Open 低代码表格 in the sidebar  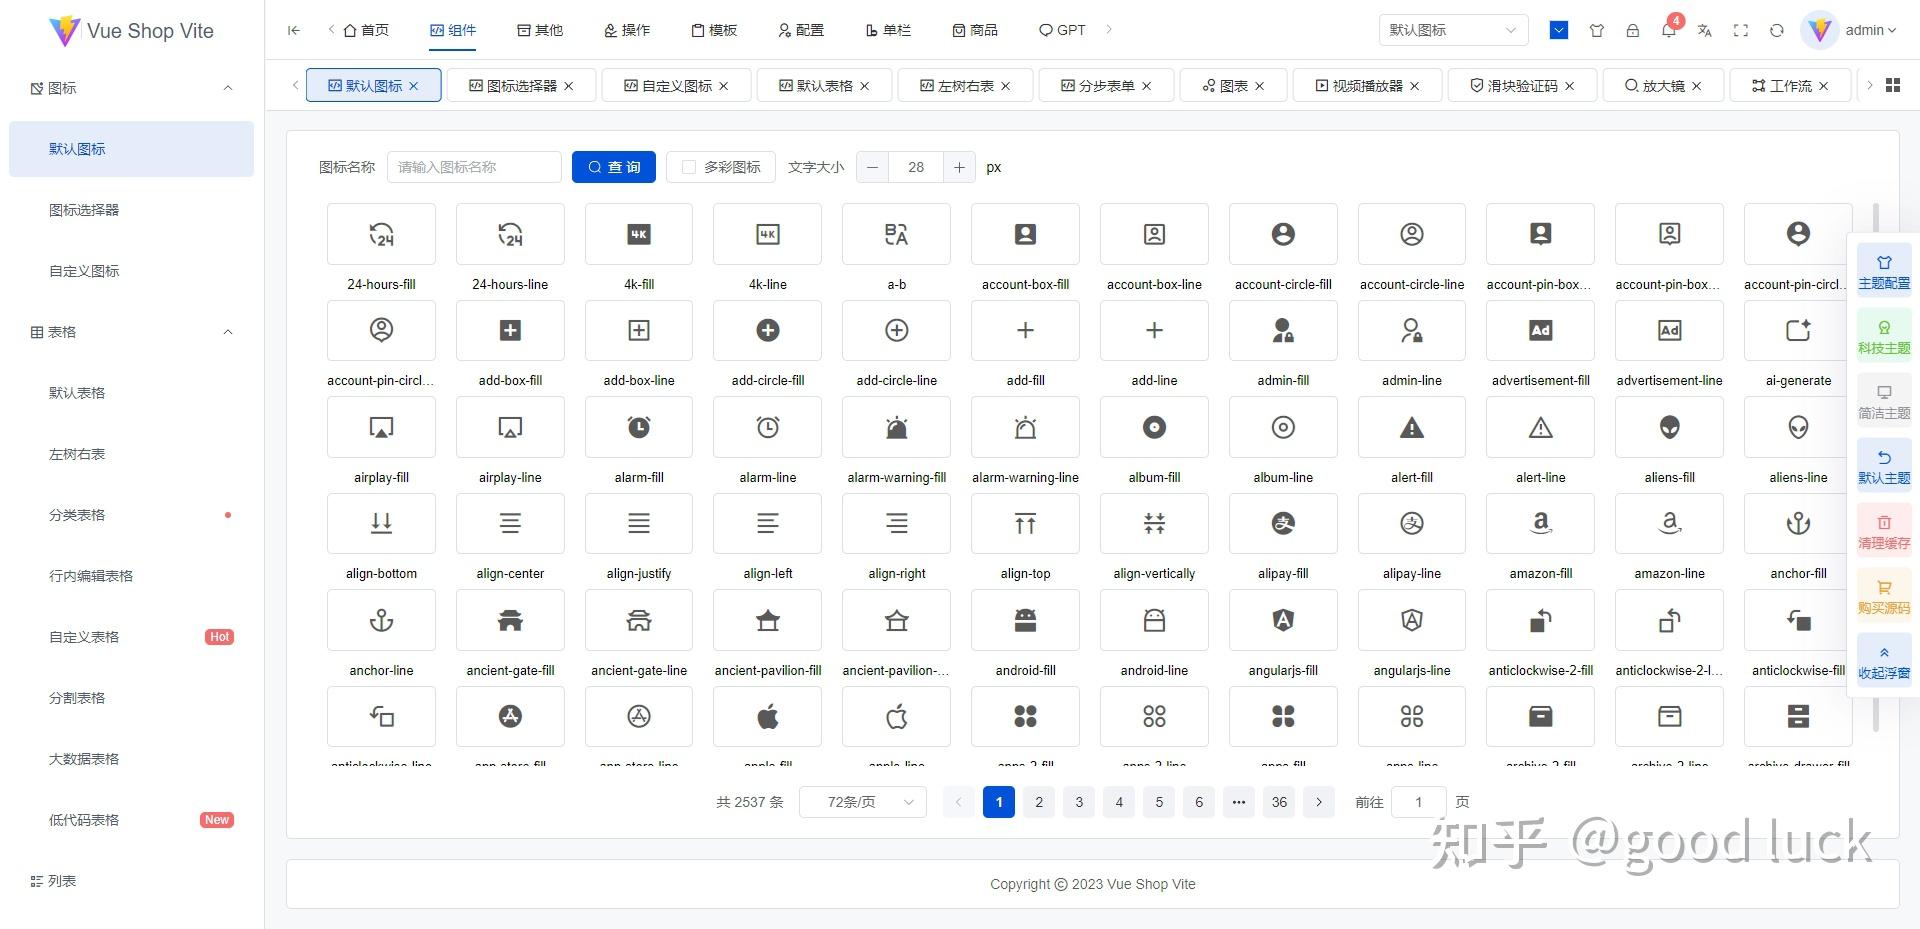(x=132, y=820)
